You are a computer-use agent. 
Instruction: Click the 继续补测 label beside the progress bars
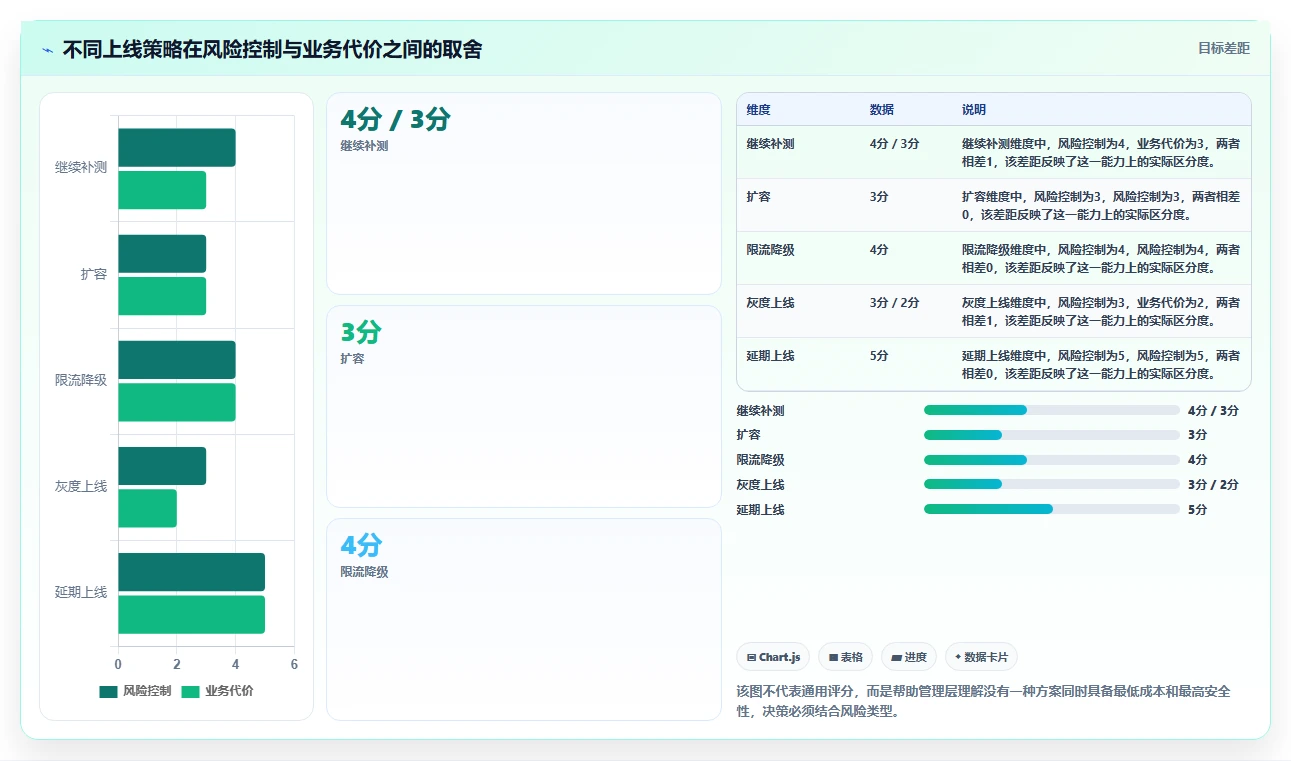coord(760,411)
